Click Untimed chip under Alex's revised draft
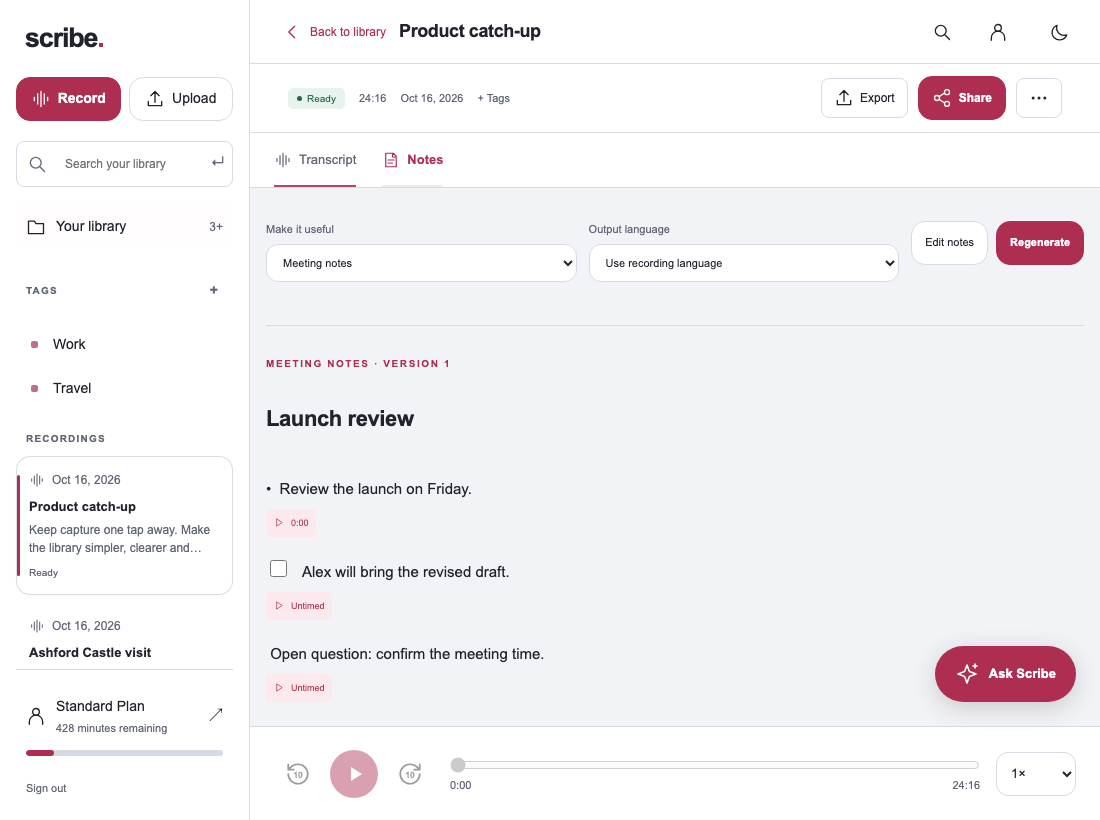 pyautogui.click(x=300, y=606)
